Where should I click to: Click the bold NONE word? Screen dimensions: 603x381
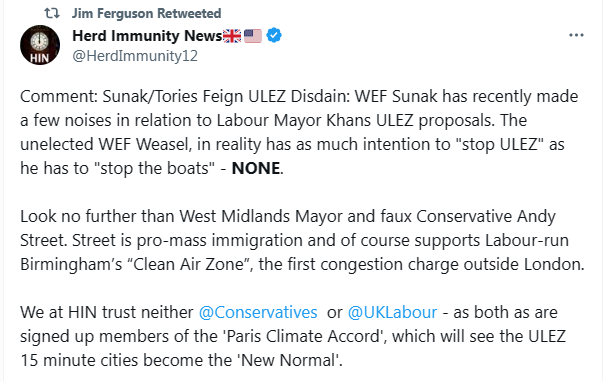pos(256,168)
